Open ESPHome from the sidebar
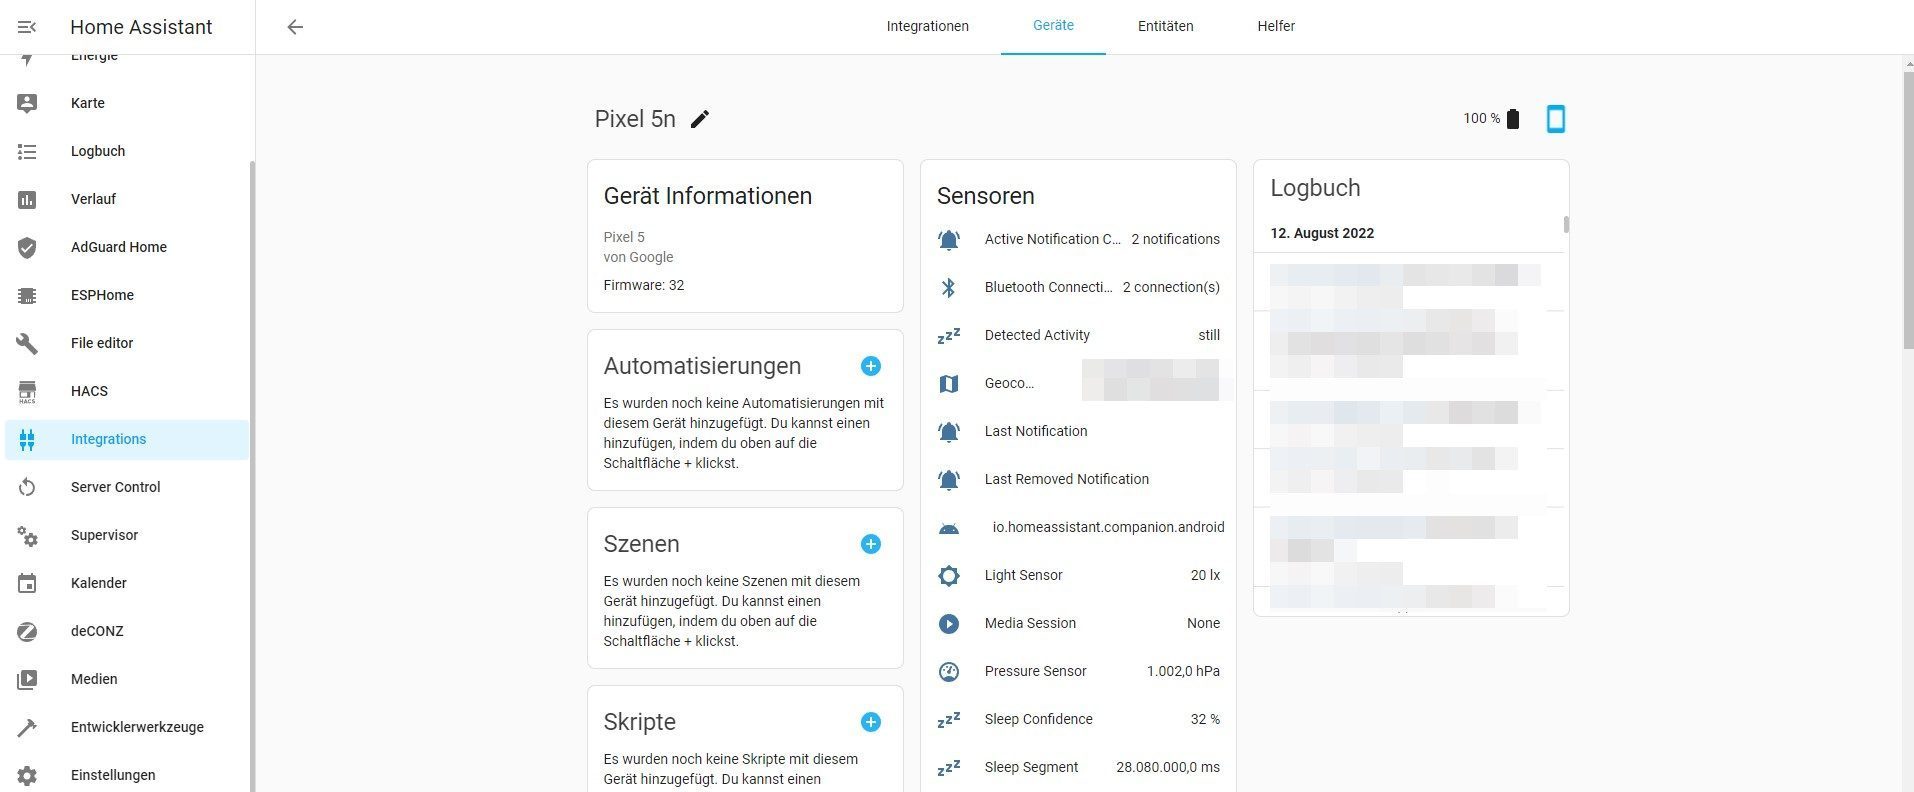This screenshot has width=1914, height=792. [127, 295]
